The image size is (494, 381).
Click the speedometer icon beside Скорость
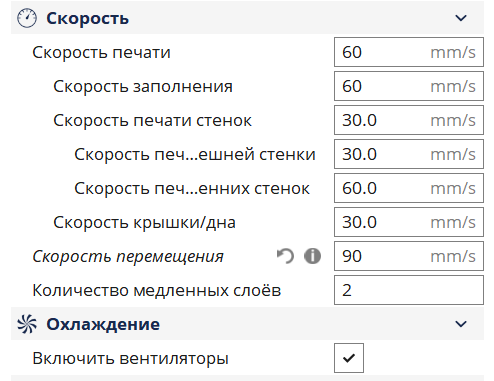[27, 18]
